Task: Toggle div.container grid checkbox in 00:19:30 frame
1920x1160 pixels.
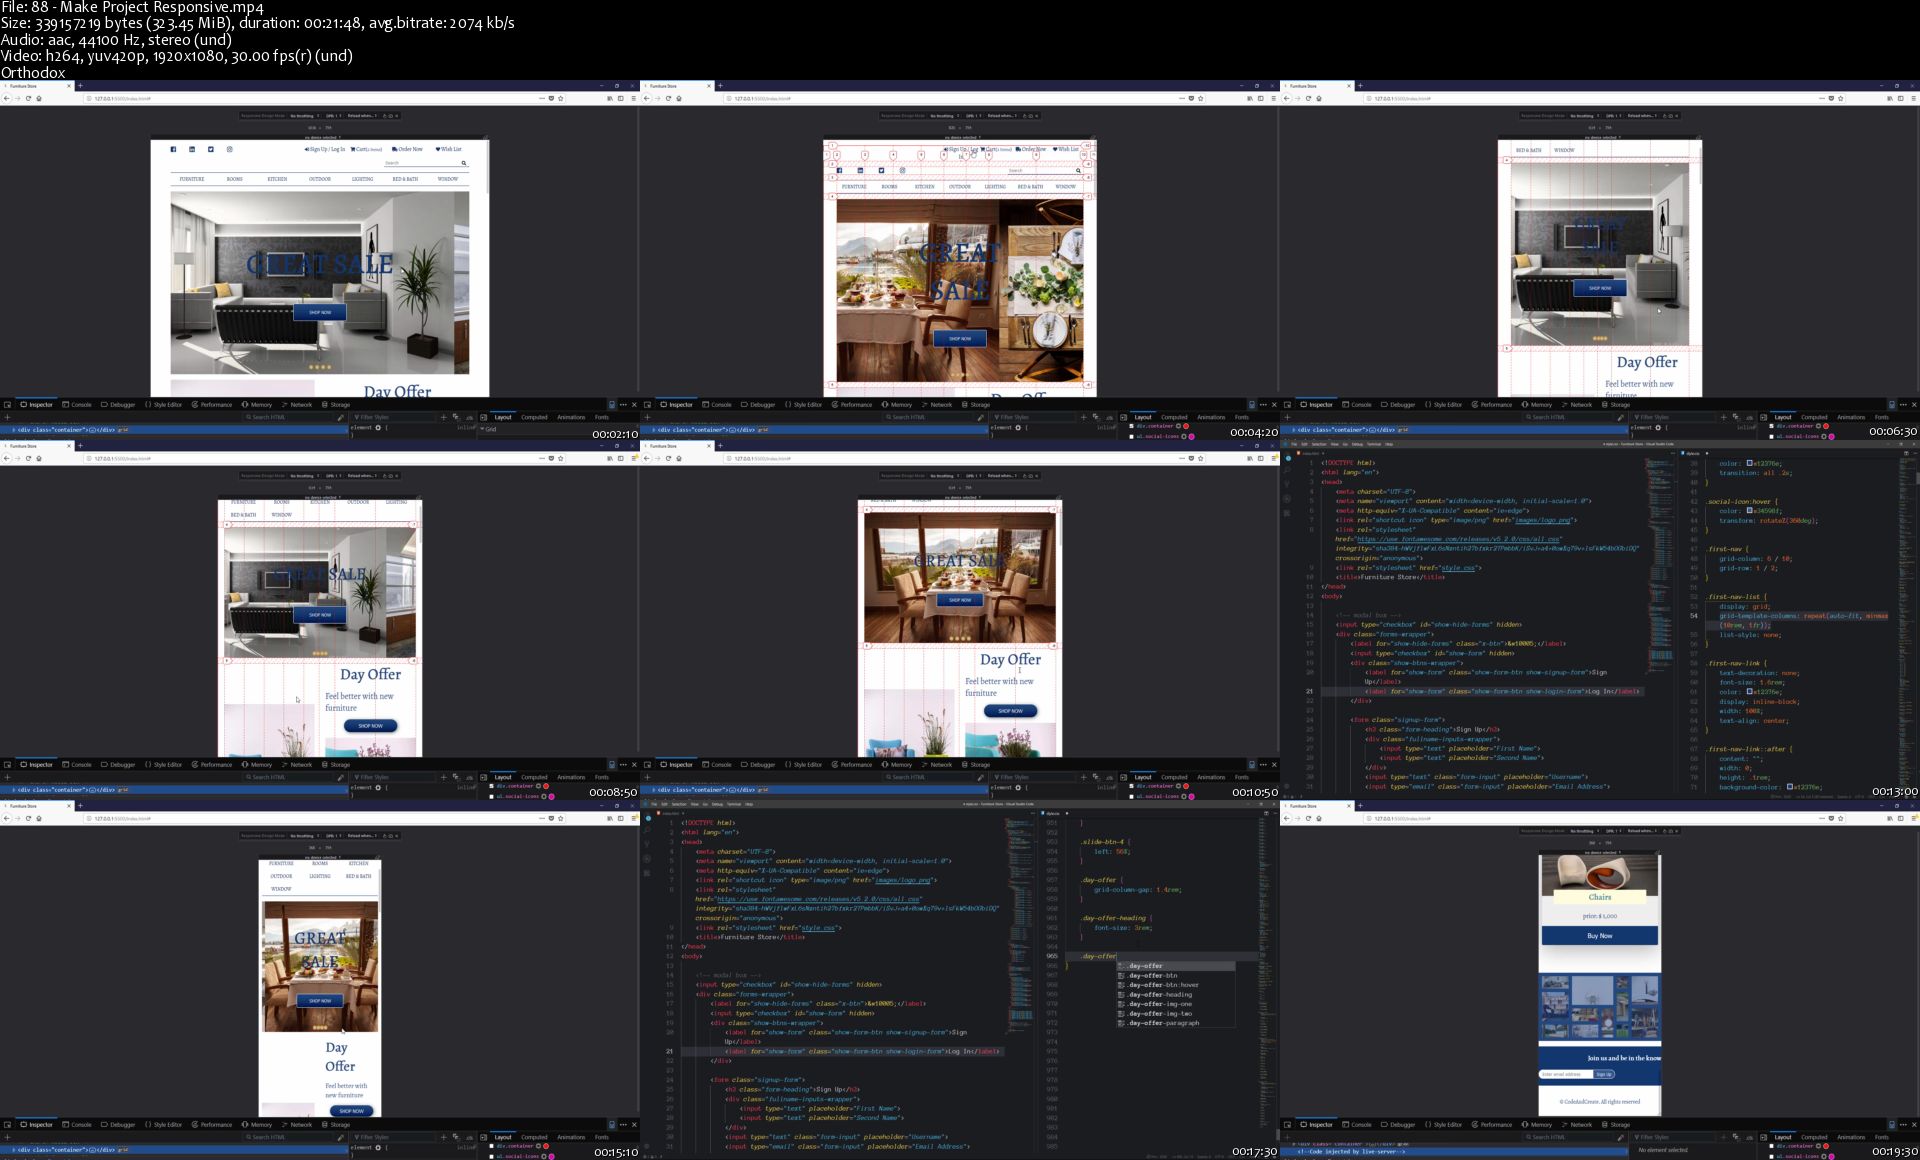Action: coord(1771,1146)
